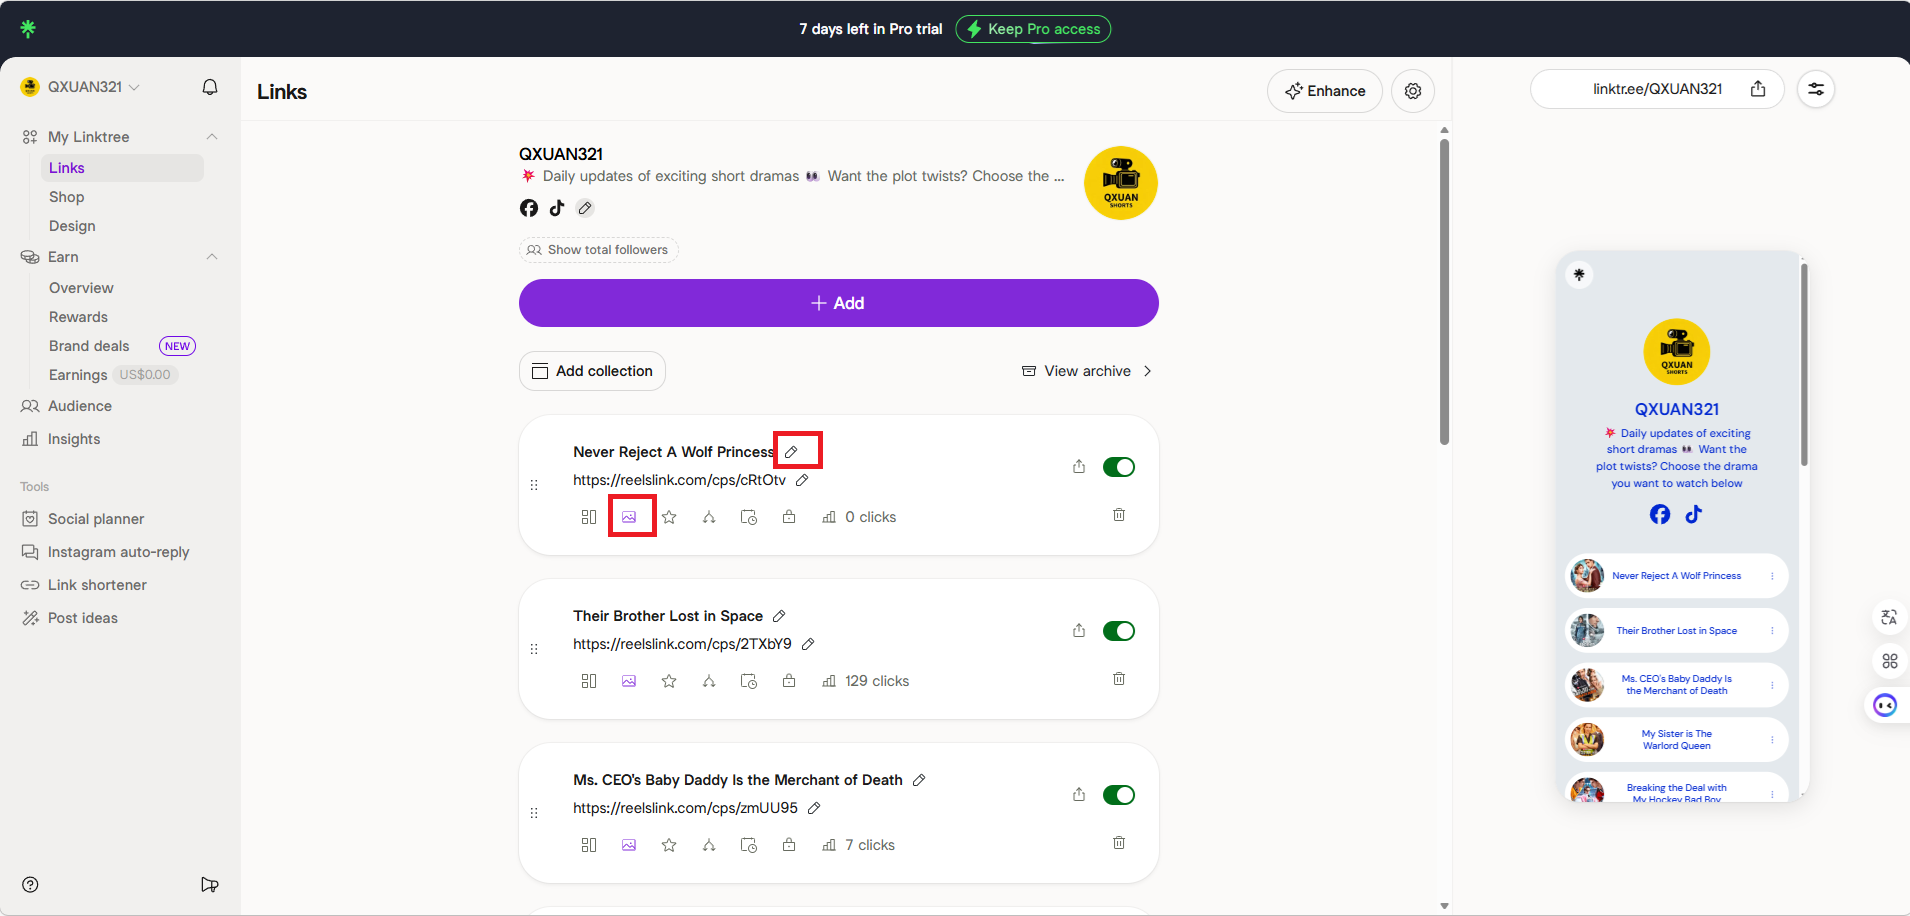Click the share icon beside linktr.ee/QXUAN321
This screenshot has height=916, width=1910.
[1757, 89]
